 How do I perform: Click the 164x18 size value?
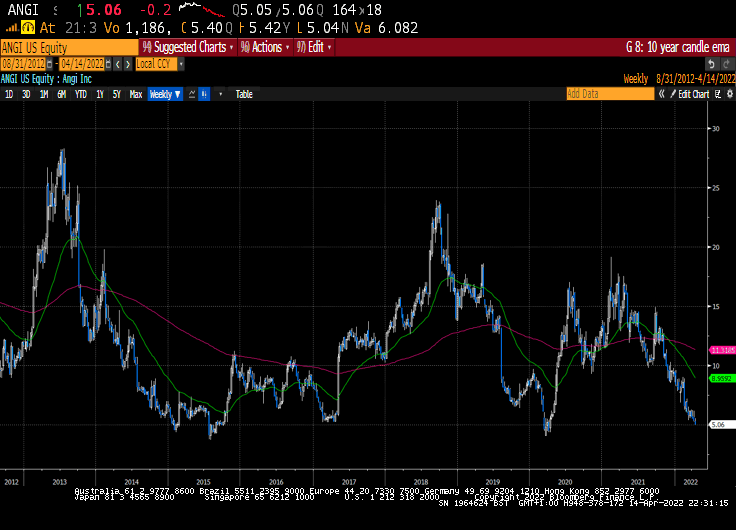click(x=357, y=10)
